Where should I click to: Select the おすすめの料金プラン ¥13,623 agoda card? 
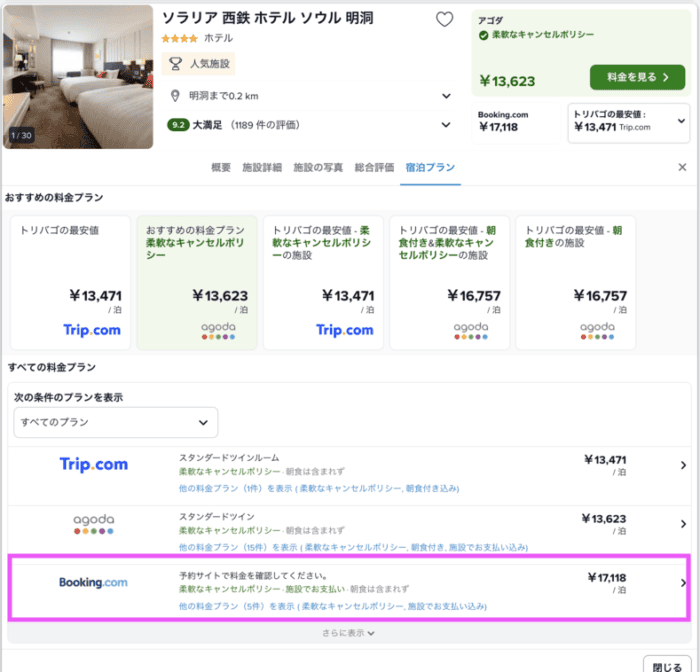197,283
